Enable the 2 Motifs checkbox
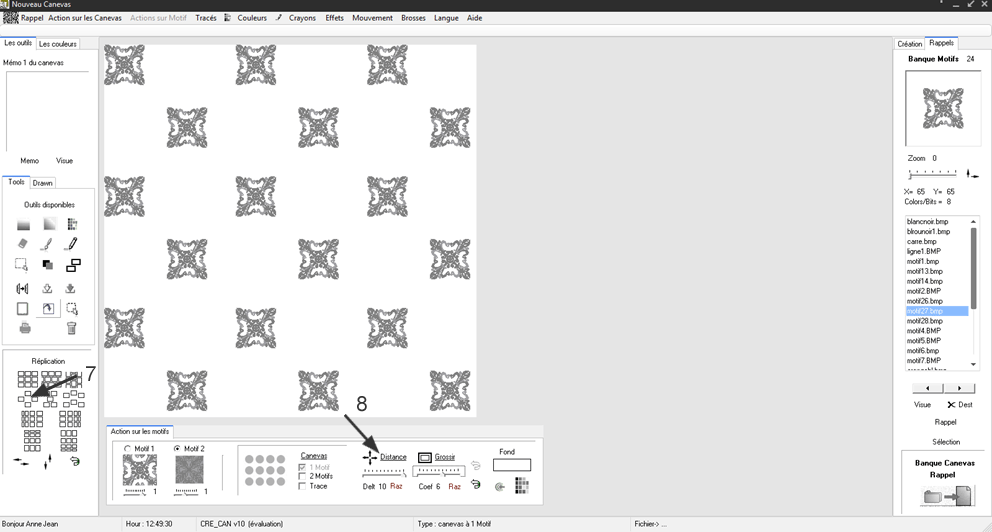This screenshot has width=992, height=532. (303, 476)
